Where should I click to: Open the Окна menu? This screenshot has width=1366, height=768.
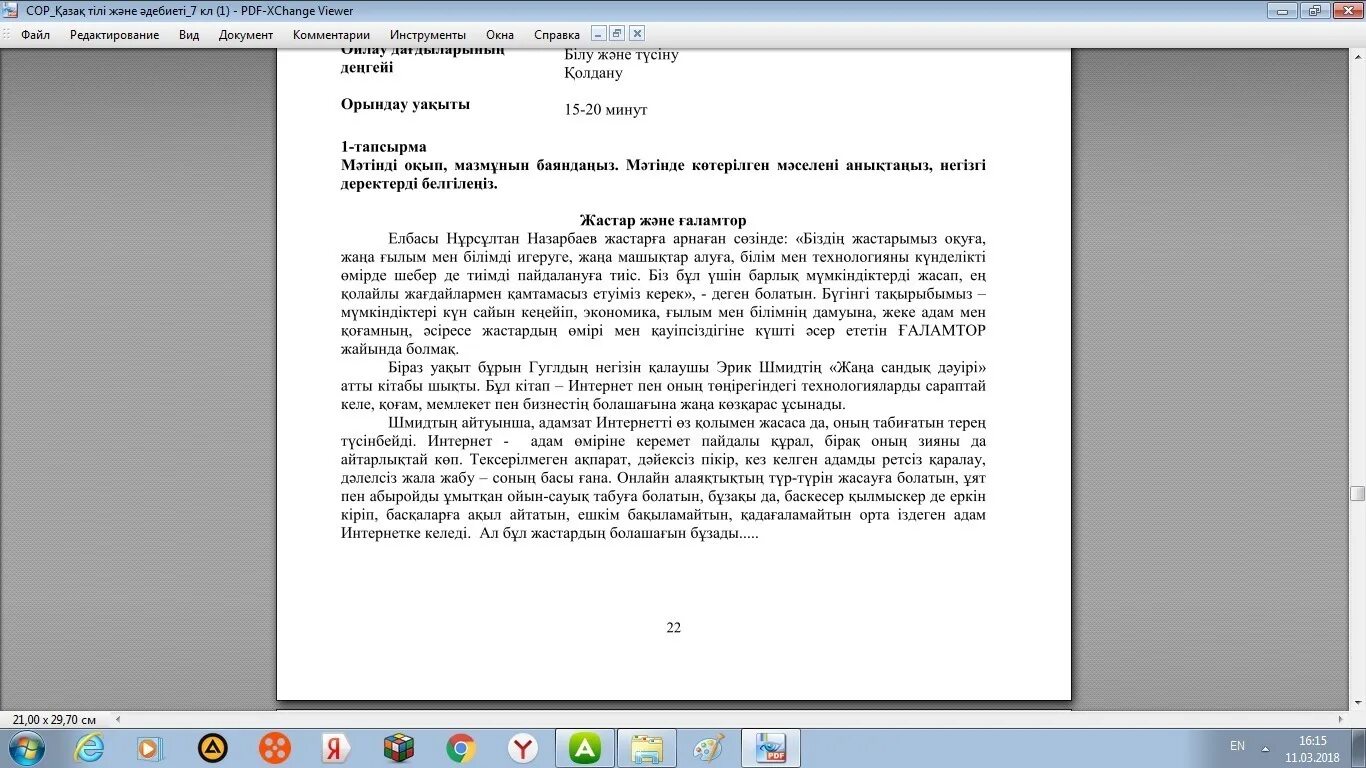[500, 34]
